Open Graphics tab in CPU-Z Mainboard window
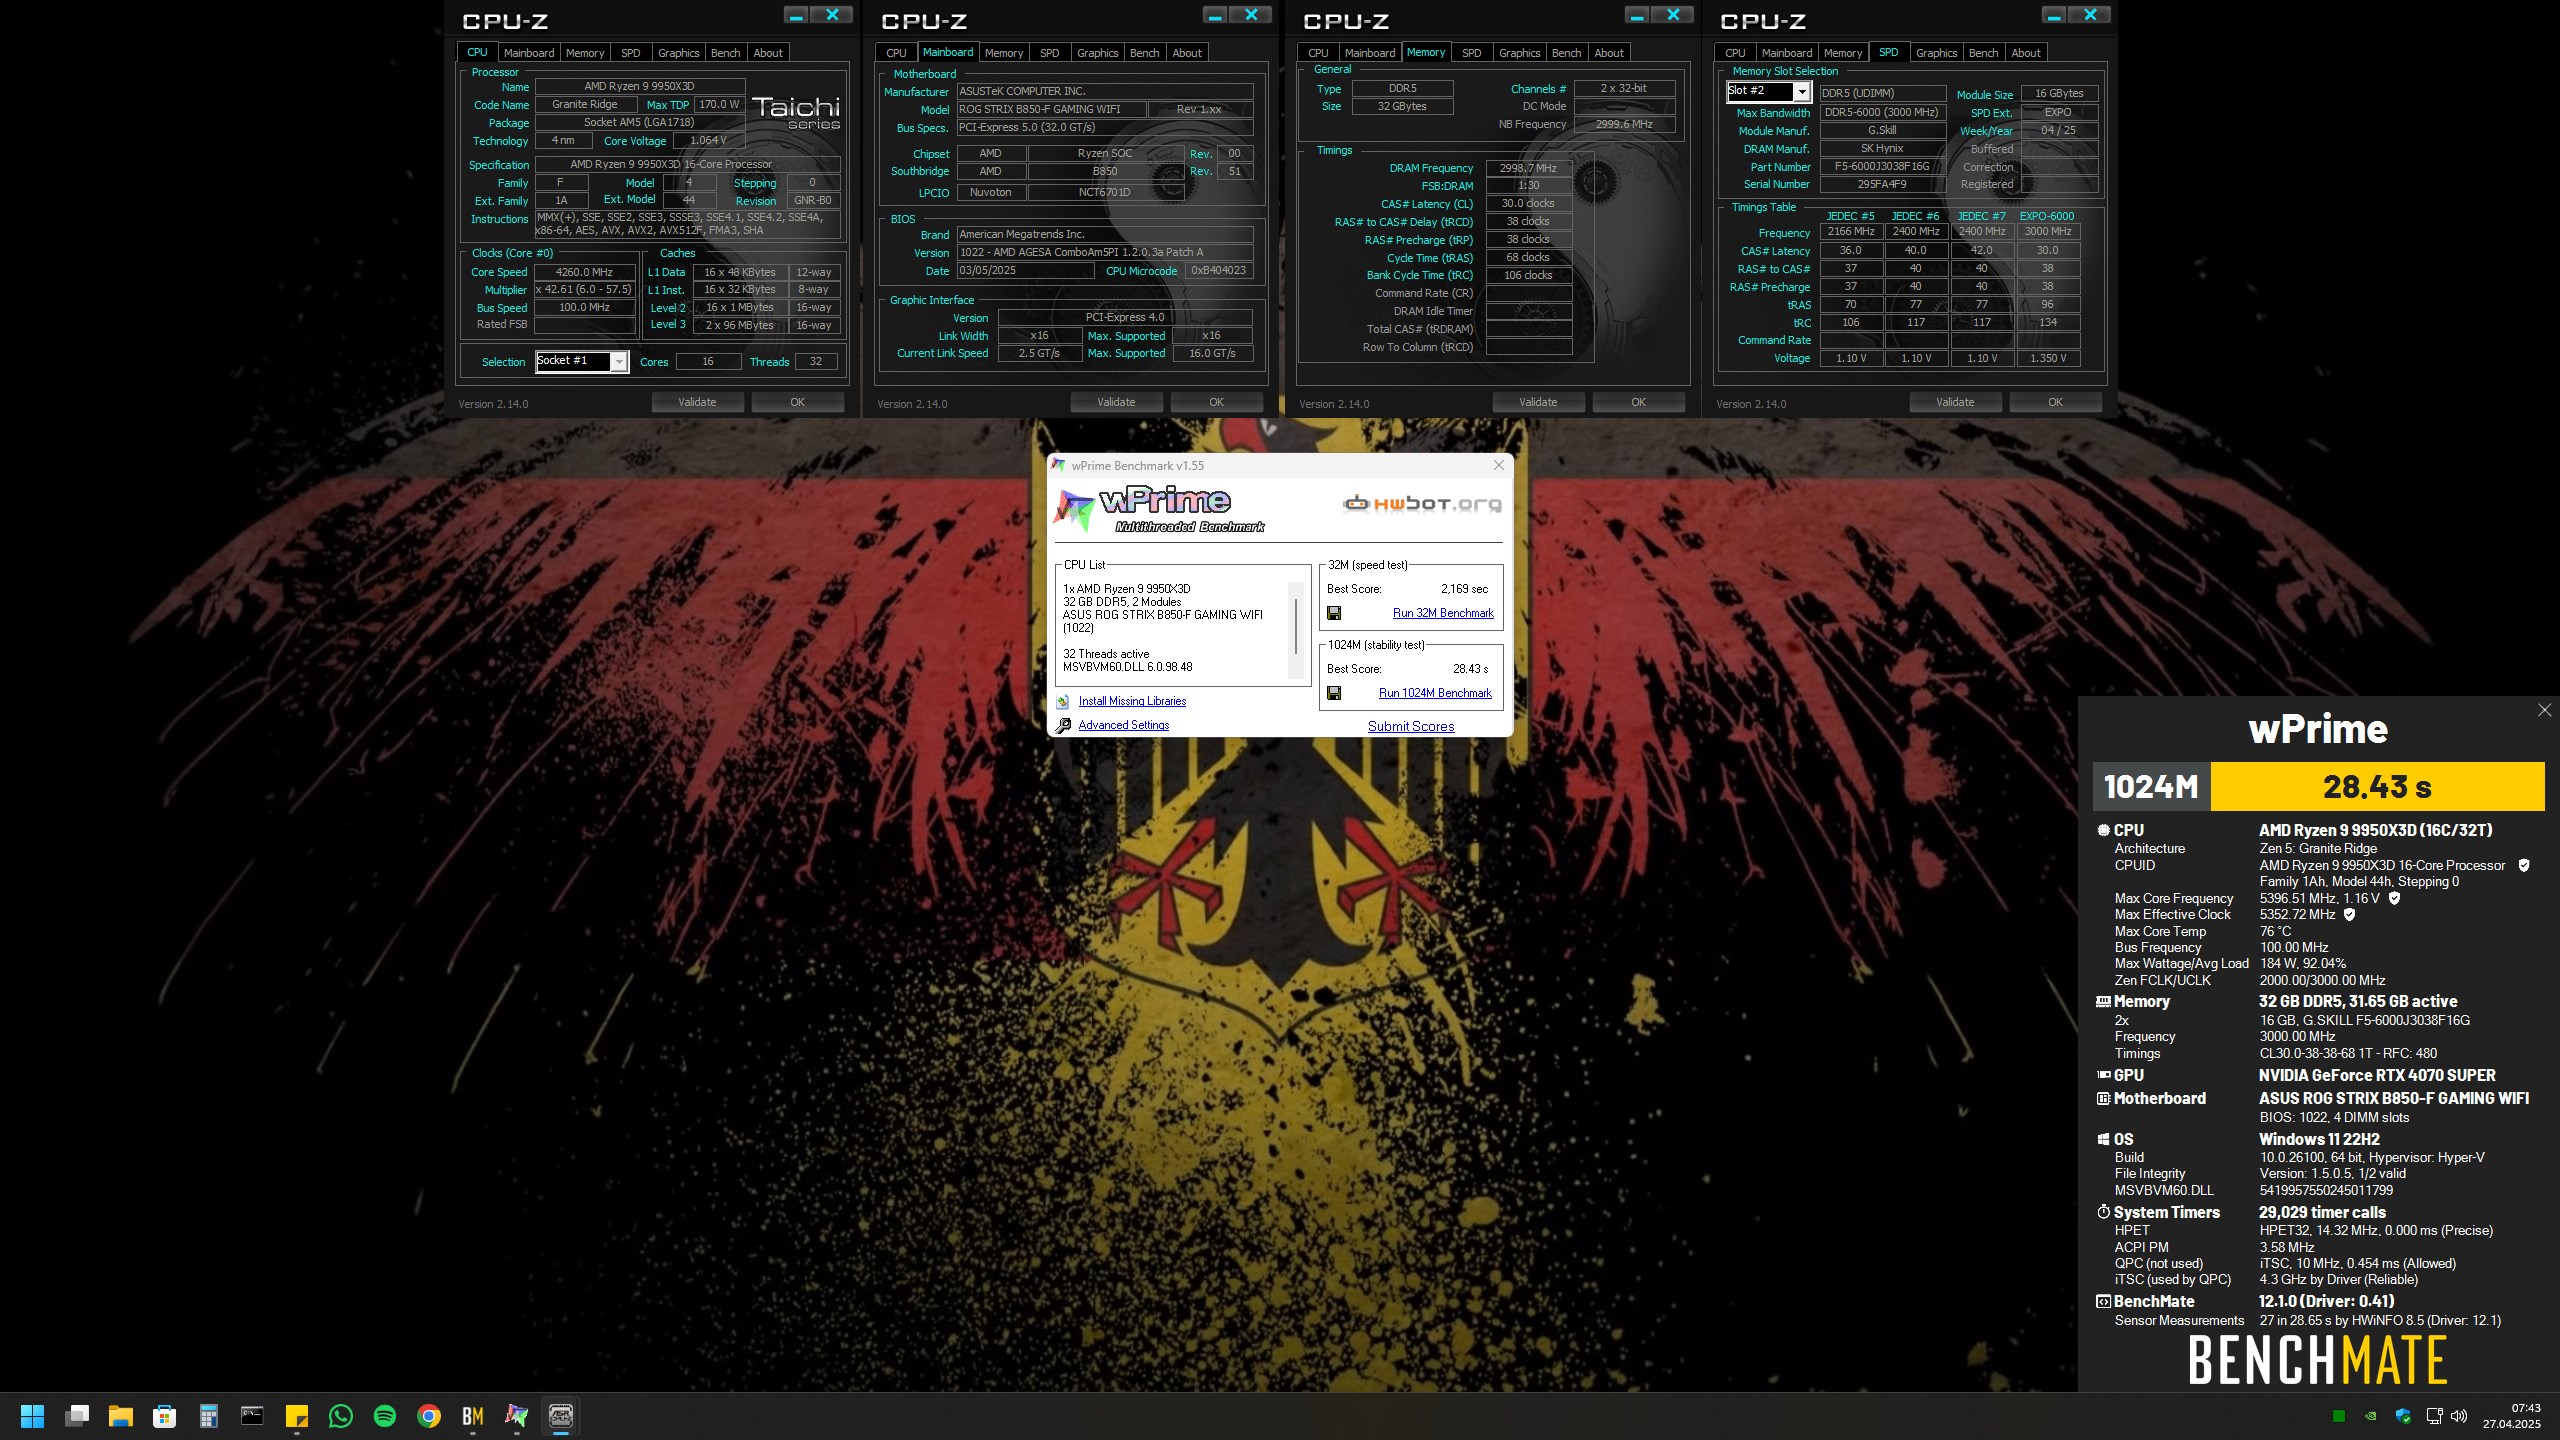The width and height of the screenshot is (2560, 1440). click(x=1097, y=53)
